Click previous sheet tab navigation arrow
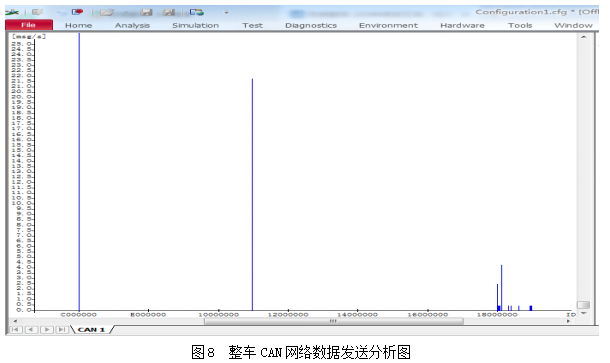The width and height of the screenshot is (610, 363). click(31, 330)
